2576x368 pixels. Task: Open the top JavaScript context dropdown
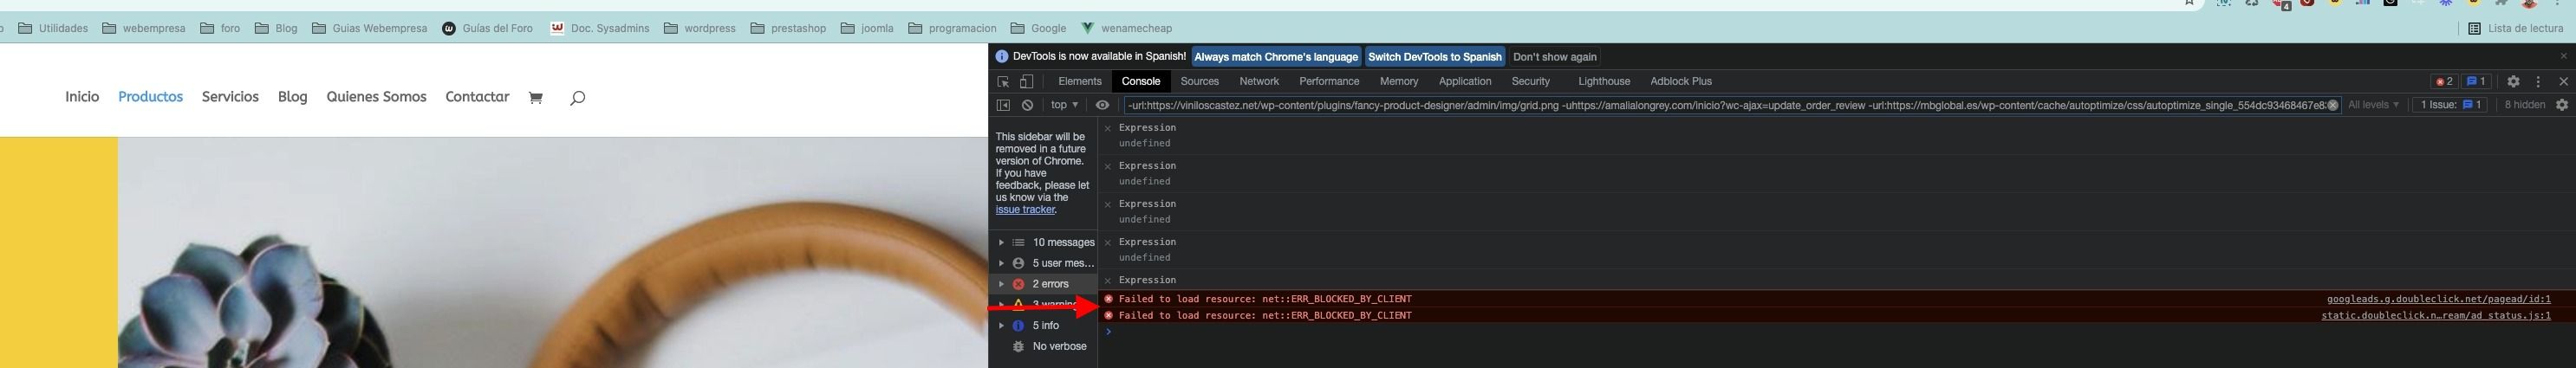[x=1064, y=105]
